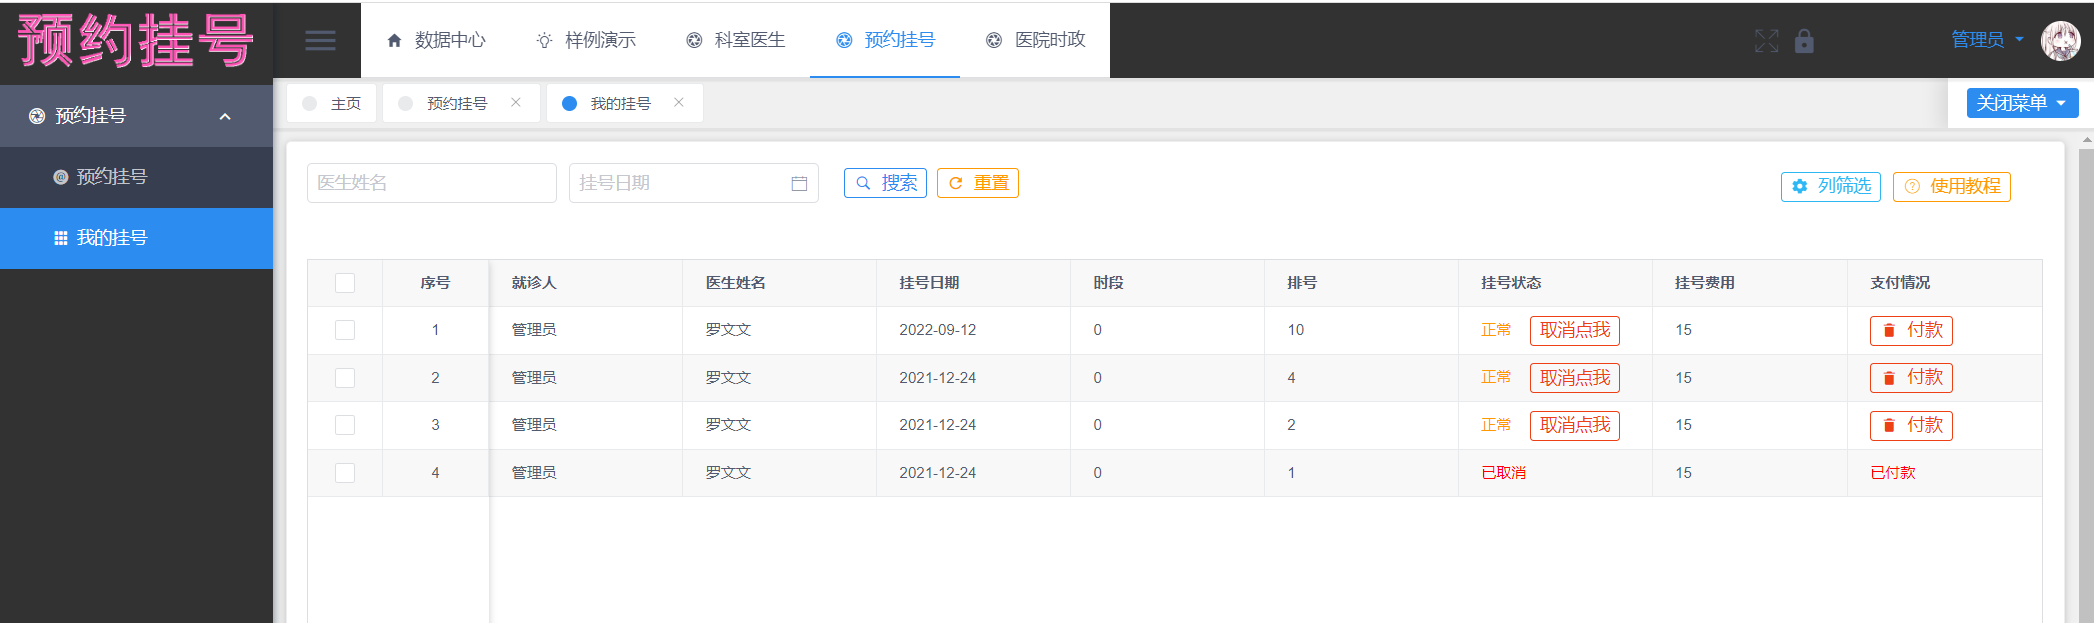
Task: Click 取消点我 for the 2022-09-12 appointment
Action: tap(1574, 330)
